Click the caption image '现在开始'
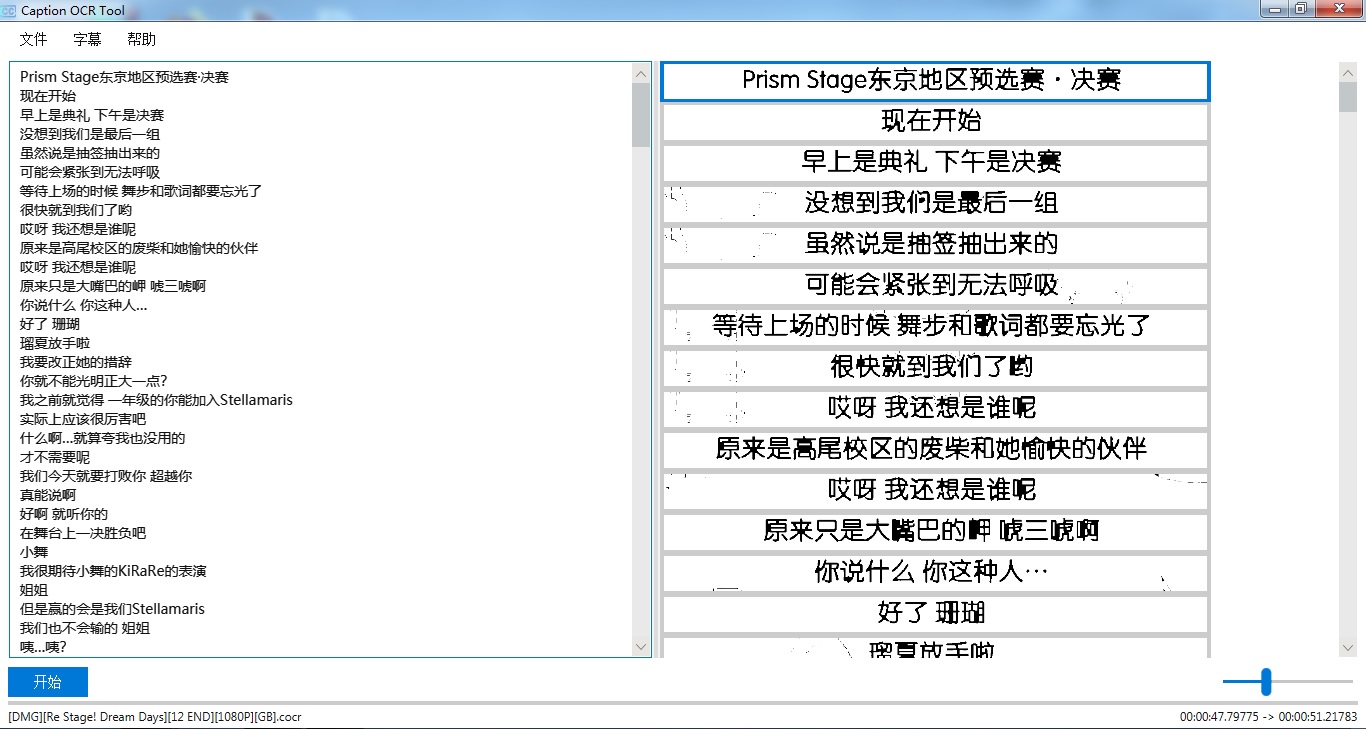1366x729 pixels. click(935, 122)
